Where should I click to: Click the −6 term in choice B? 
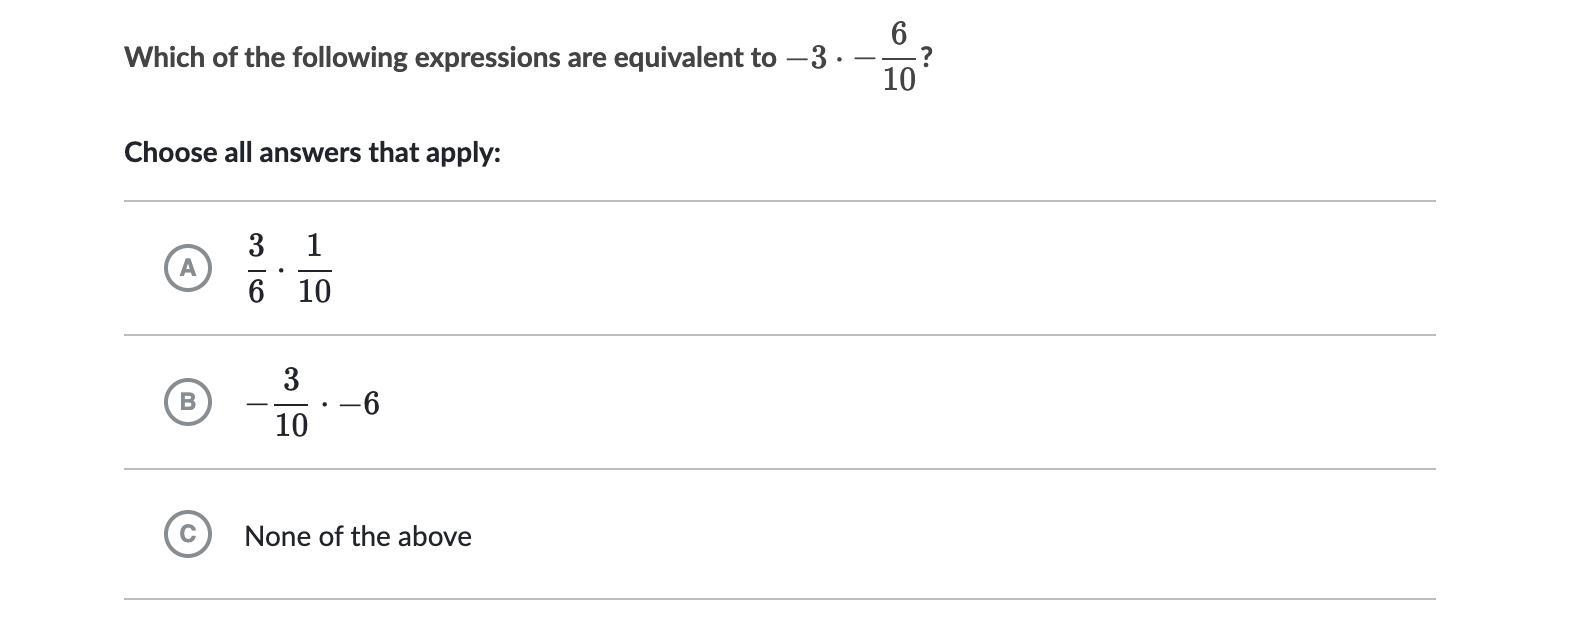[x=360, y=403]
